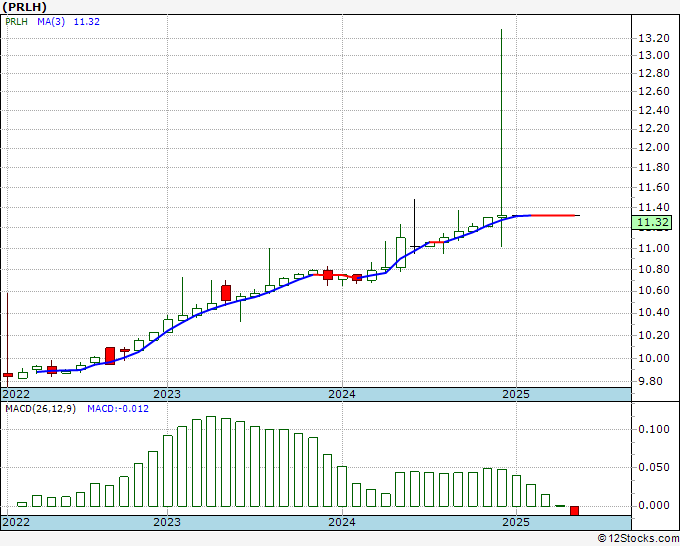The width and height of the screenshot is (680, 546).
Task: Click the 10.00 price axis label
Action: pos(654,358)
